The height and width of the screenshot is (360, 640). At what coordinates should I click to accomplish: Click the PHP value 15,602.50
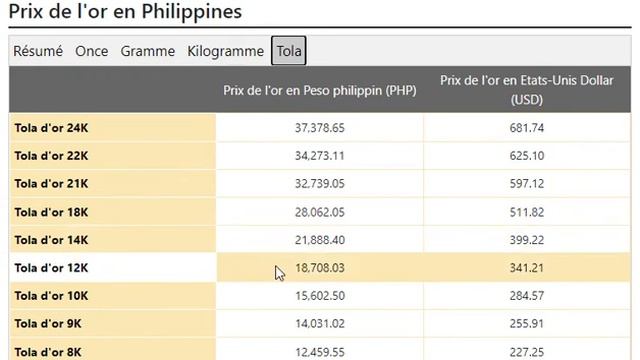320,296
